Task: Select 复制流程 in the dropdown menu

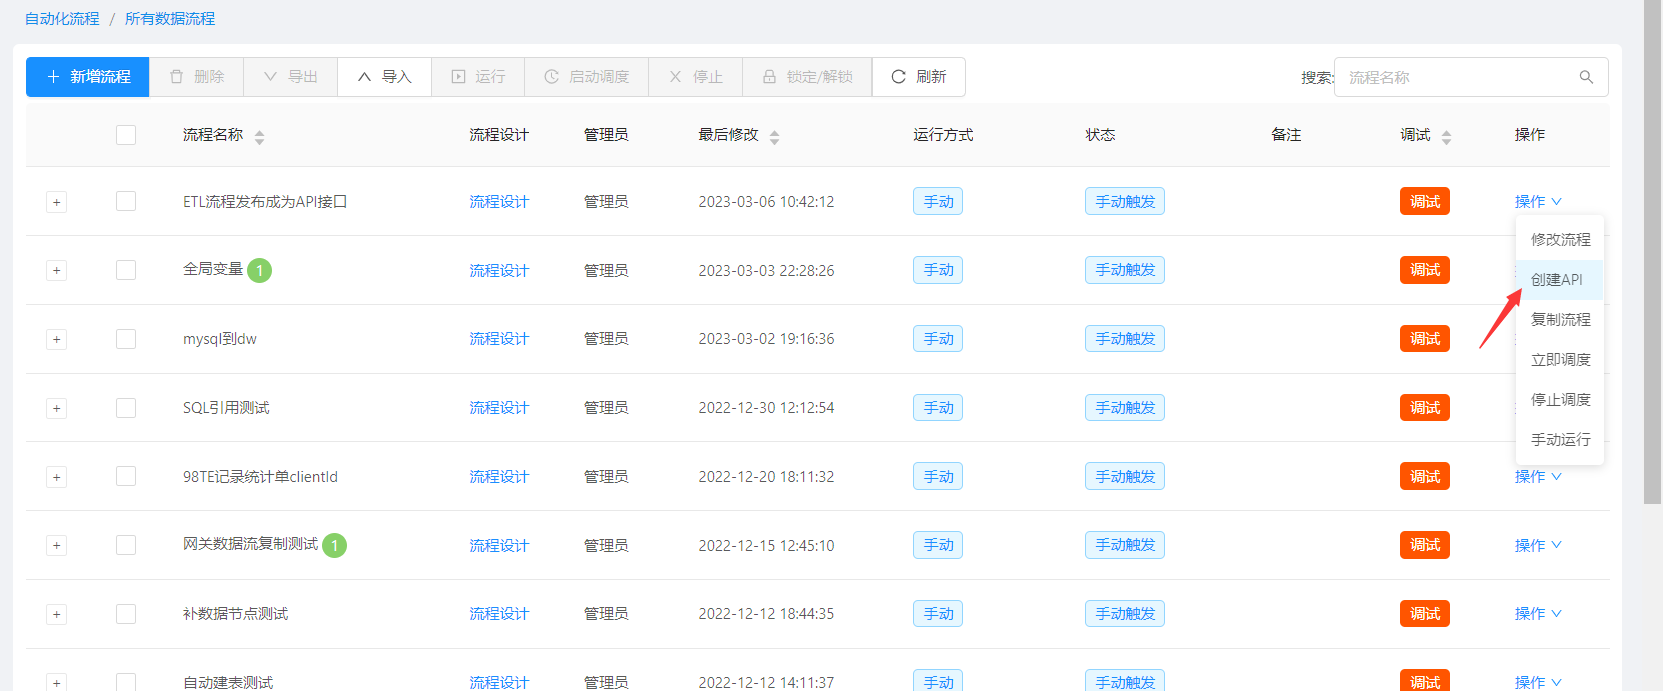Action: click(x=1560, y=320)
